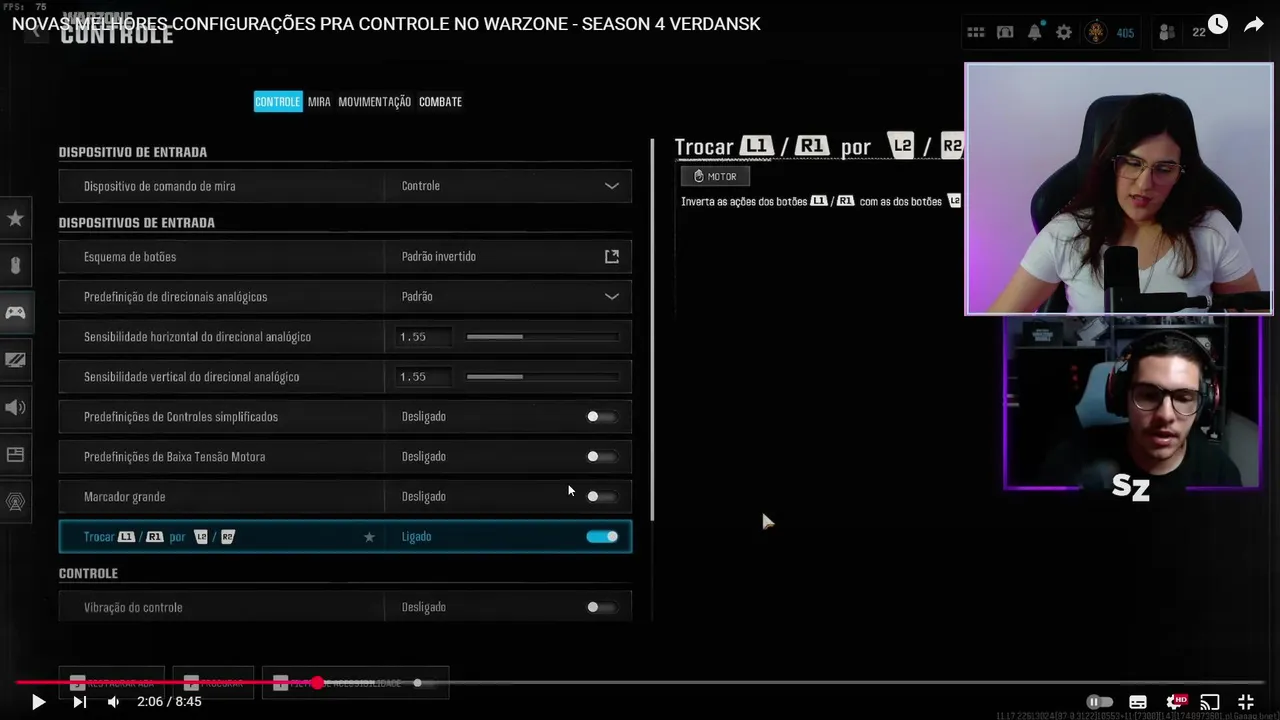Seek on the video progress bar
1280x720 pixels.
pyautogui.click(x=640, y=683)
